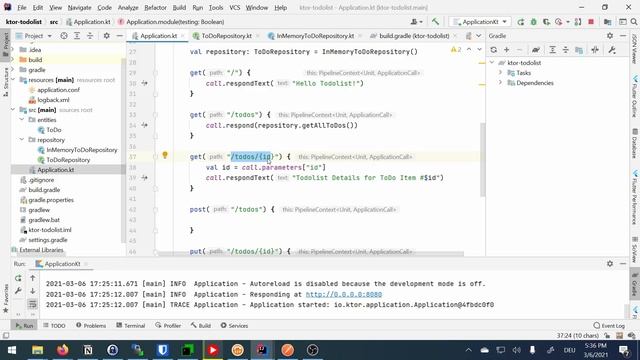The height and width of the screenshot is (360, 640).
Task: Open Run panel wrench settings
Action: pos(18,291)
